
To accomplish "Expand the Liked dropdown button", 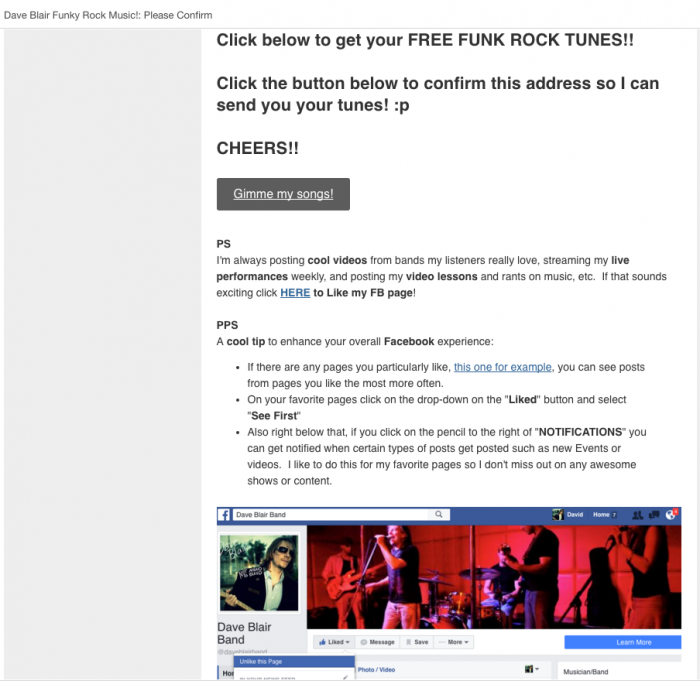I will (x=334, y=642).
